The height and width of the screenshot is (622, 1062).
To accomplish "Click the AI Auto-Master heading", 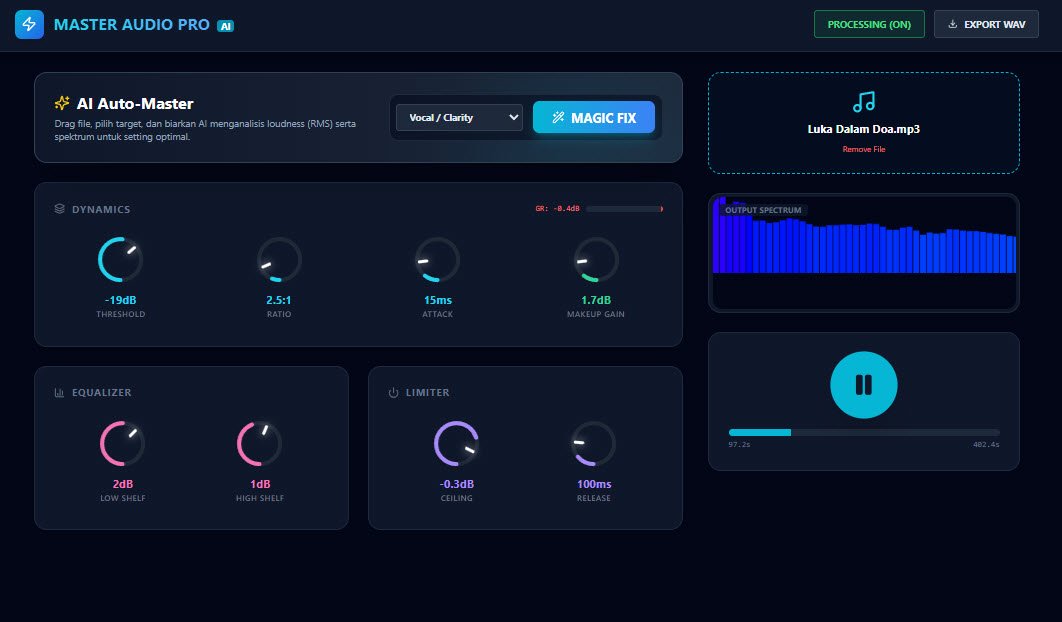I will [x=135, y=104].
